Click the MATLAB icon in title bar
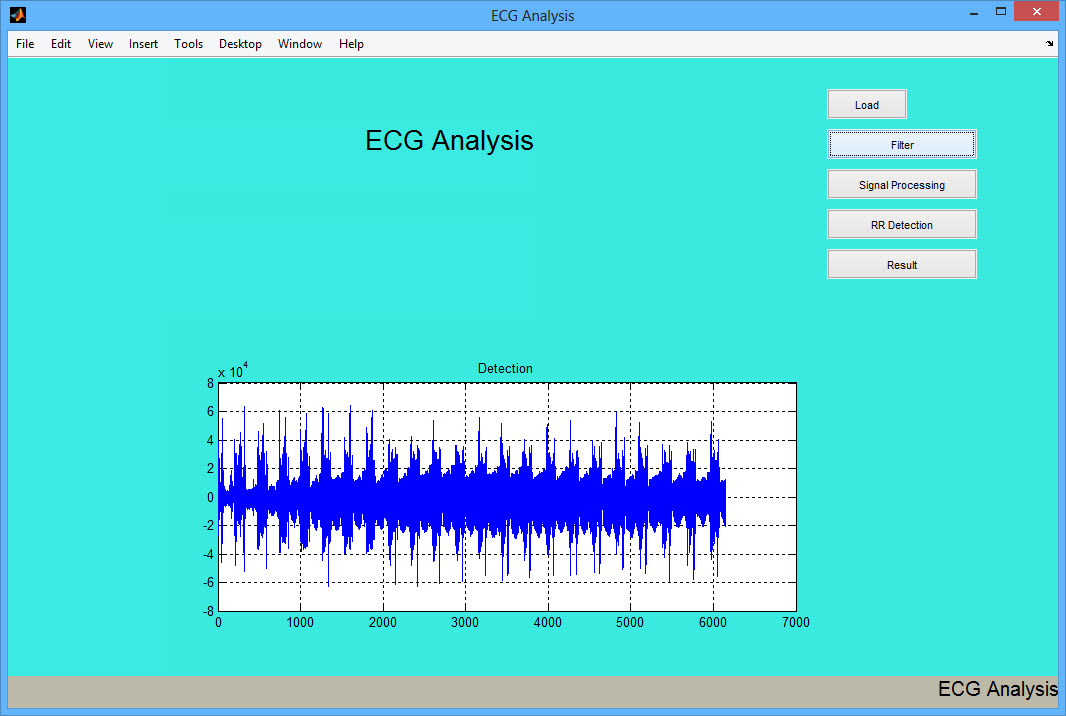Image resolution: width=1066 pixels, height=716 pixels. pyautogui.click(x=18, y=14)
